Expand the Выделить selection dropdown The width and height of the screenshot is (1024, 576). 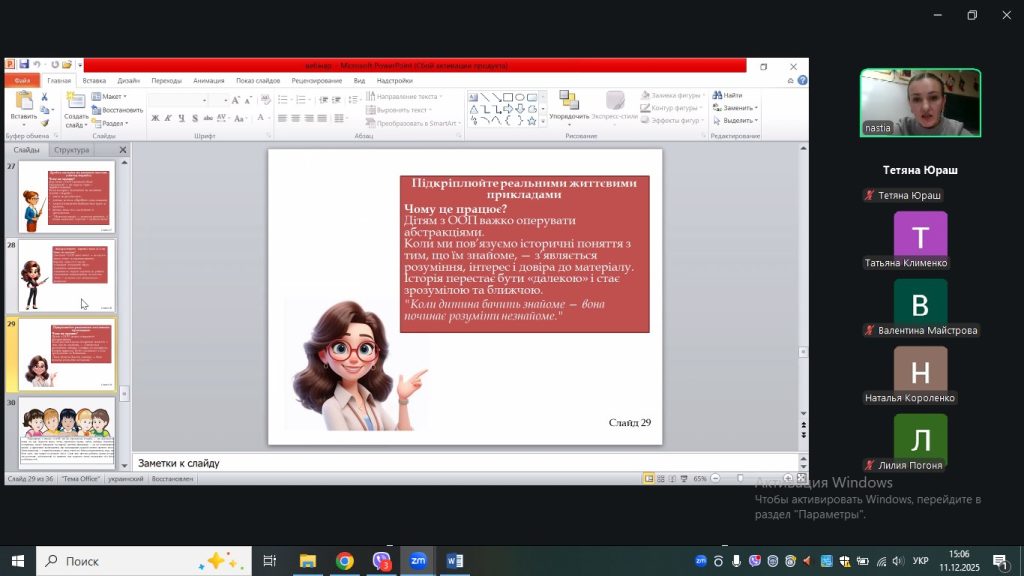(x=736, y=121)
